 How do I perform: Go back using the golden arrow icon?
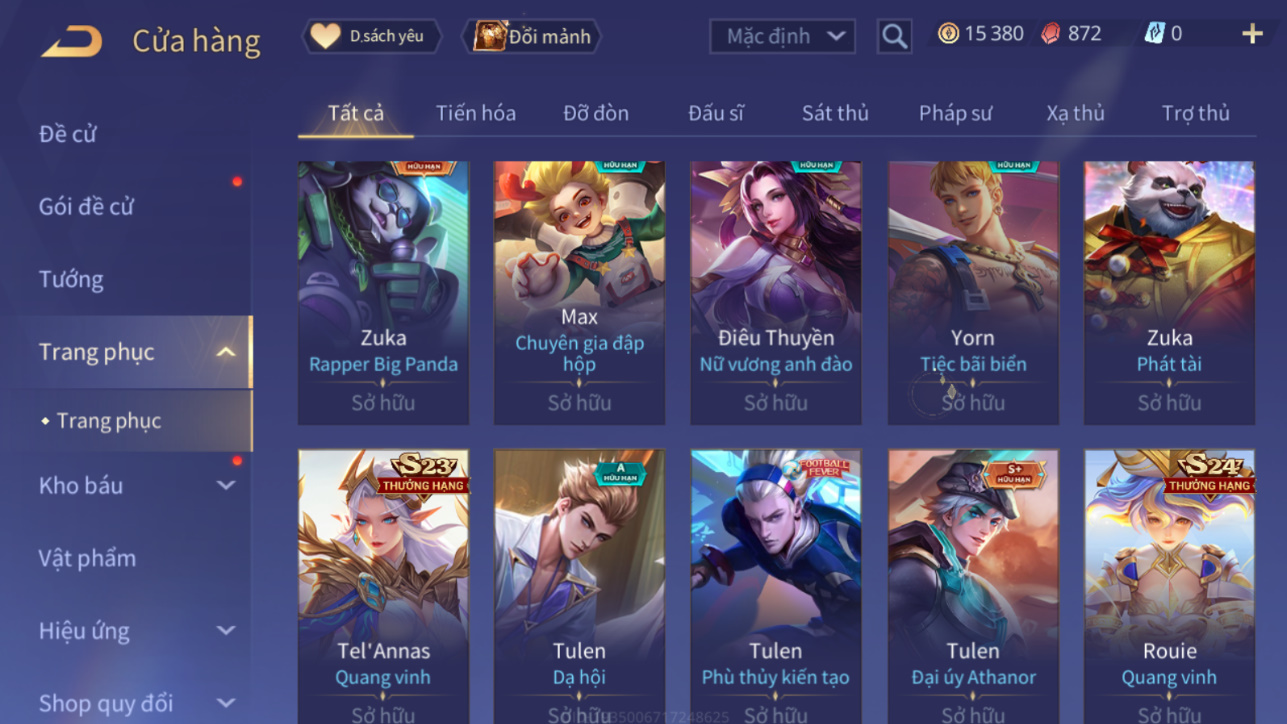72,41
